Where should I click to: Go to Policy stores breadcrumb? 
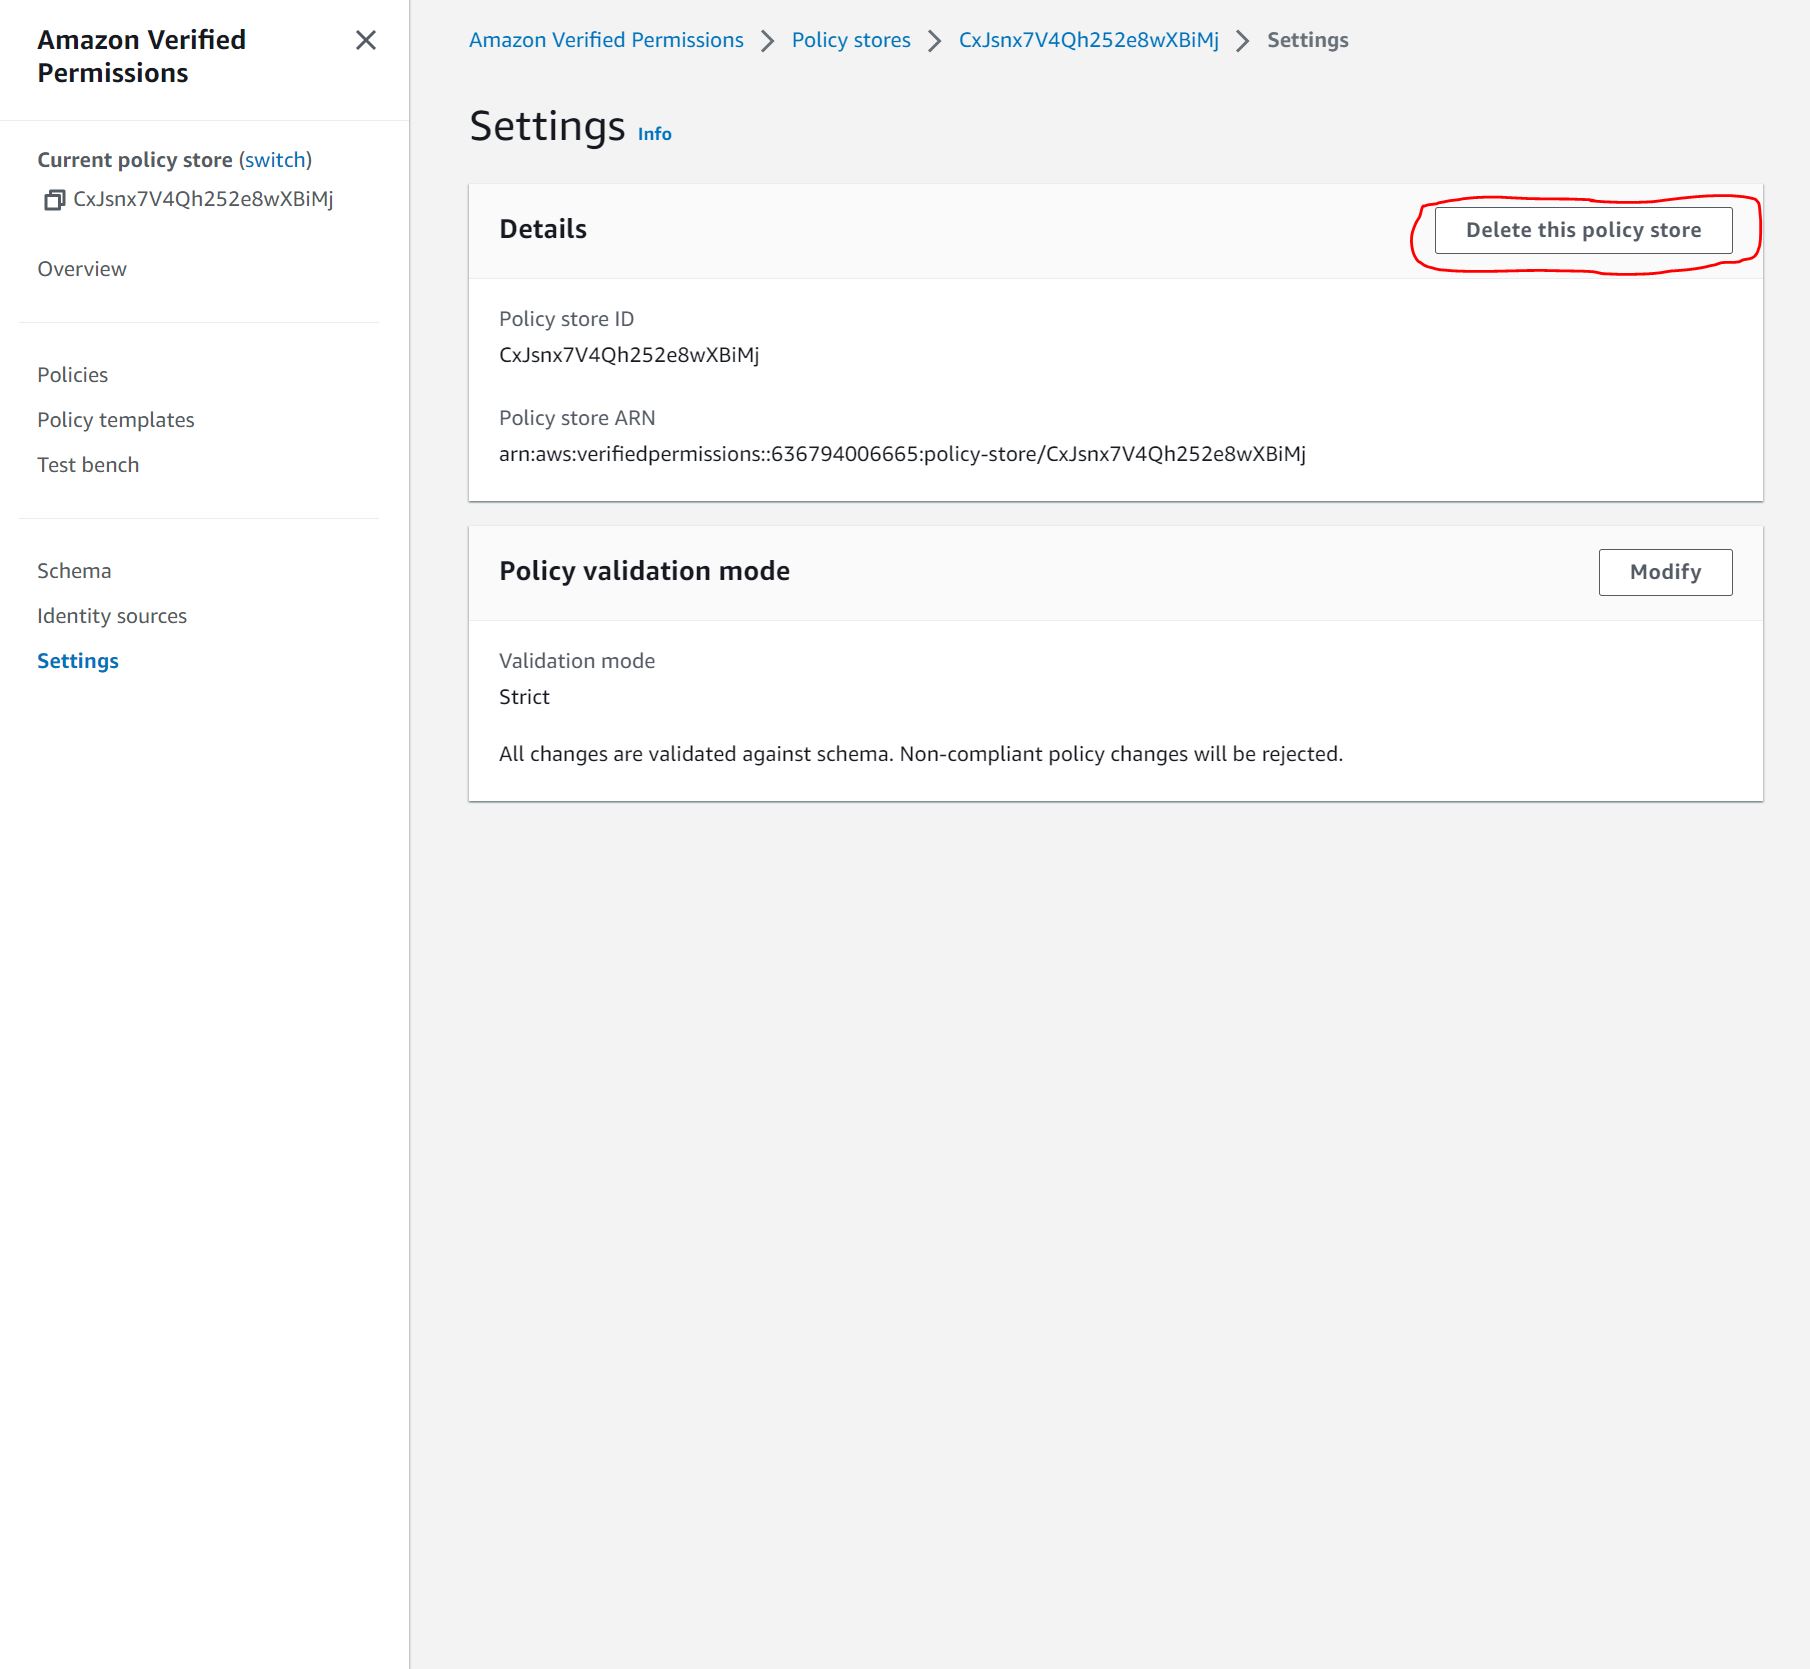(851, 40)
